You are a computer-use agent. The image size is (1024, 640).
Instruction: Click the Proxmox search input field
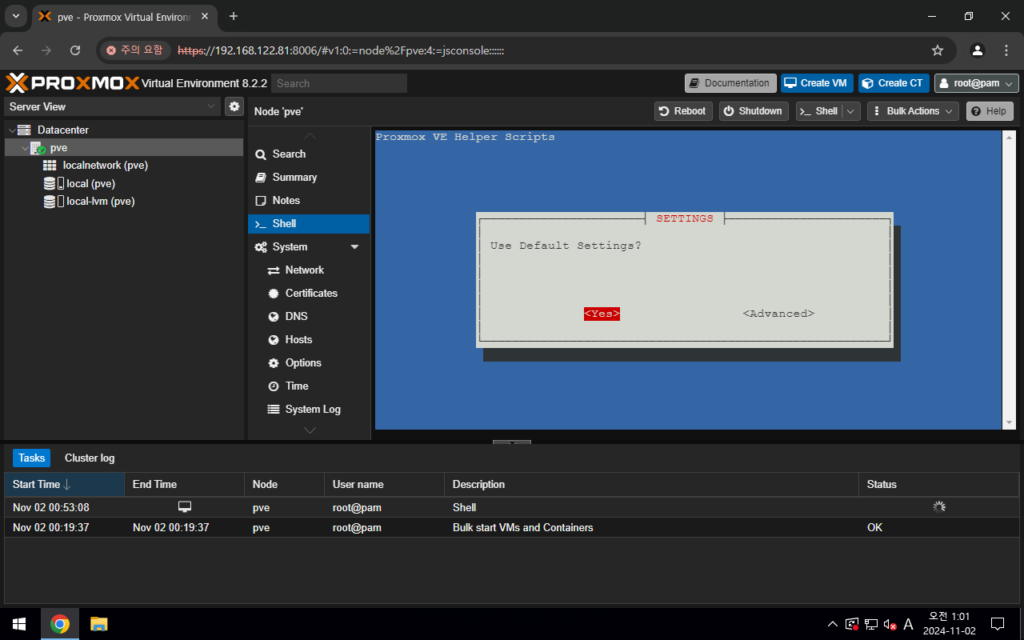pos(339,83)
